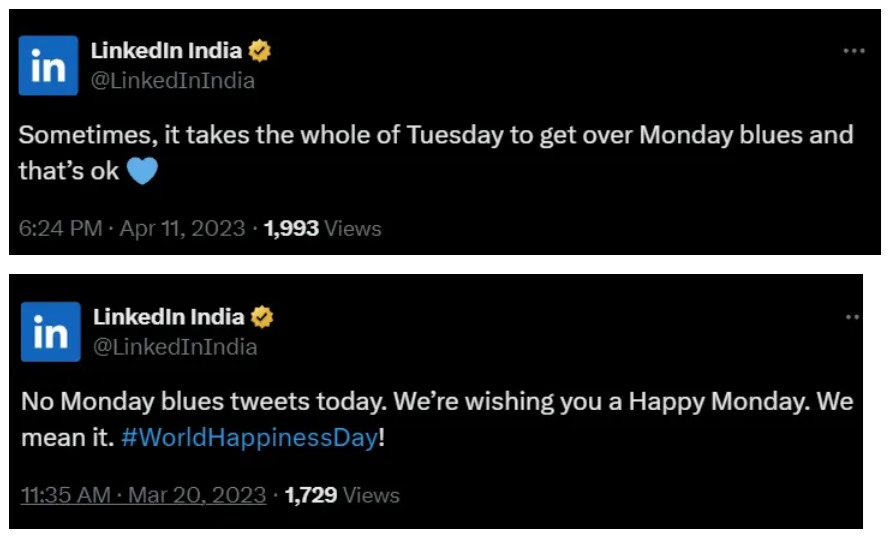Open the 11:35 AM · Mar 20, 2023 timestamp
891x538 pixels.
tap(144, 495)
